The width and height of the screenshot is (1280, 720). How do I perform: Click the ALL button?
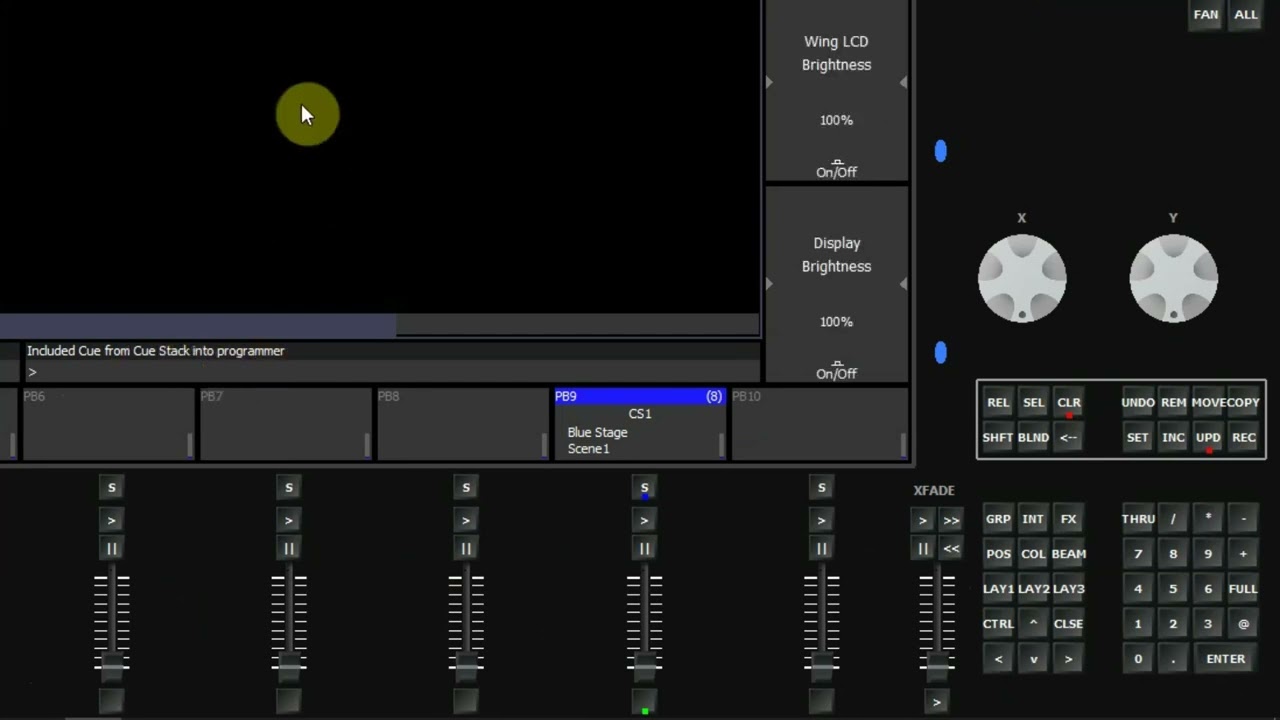pos(1246,15)
